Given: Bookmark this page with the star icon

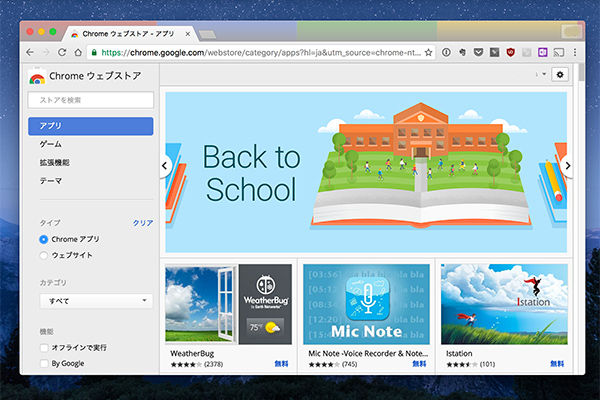Looking at the screenshot, I should pyautogui.click(x=429, y=52).
